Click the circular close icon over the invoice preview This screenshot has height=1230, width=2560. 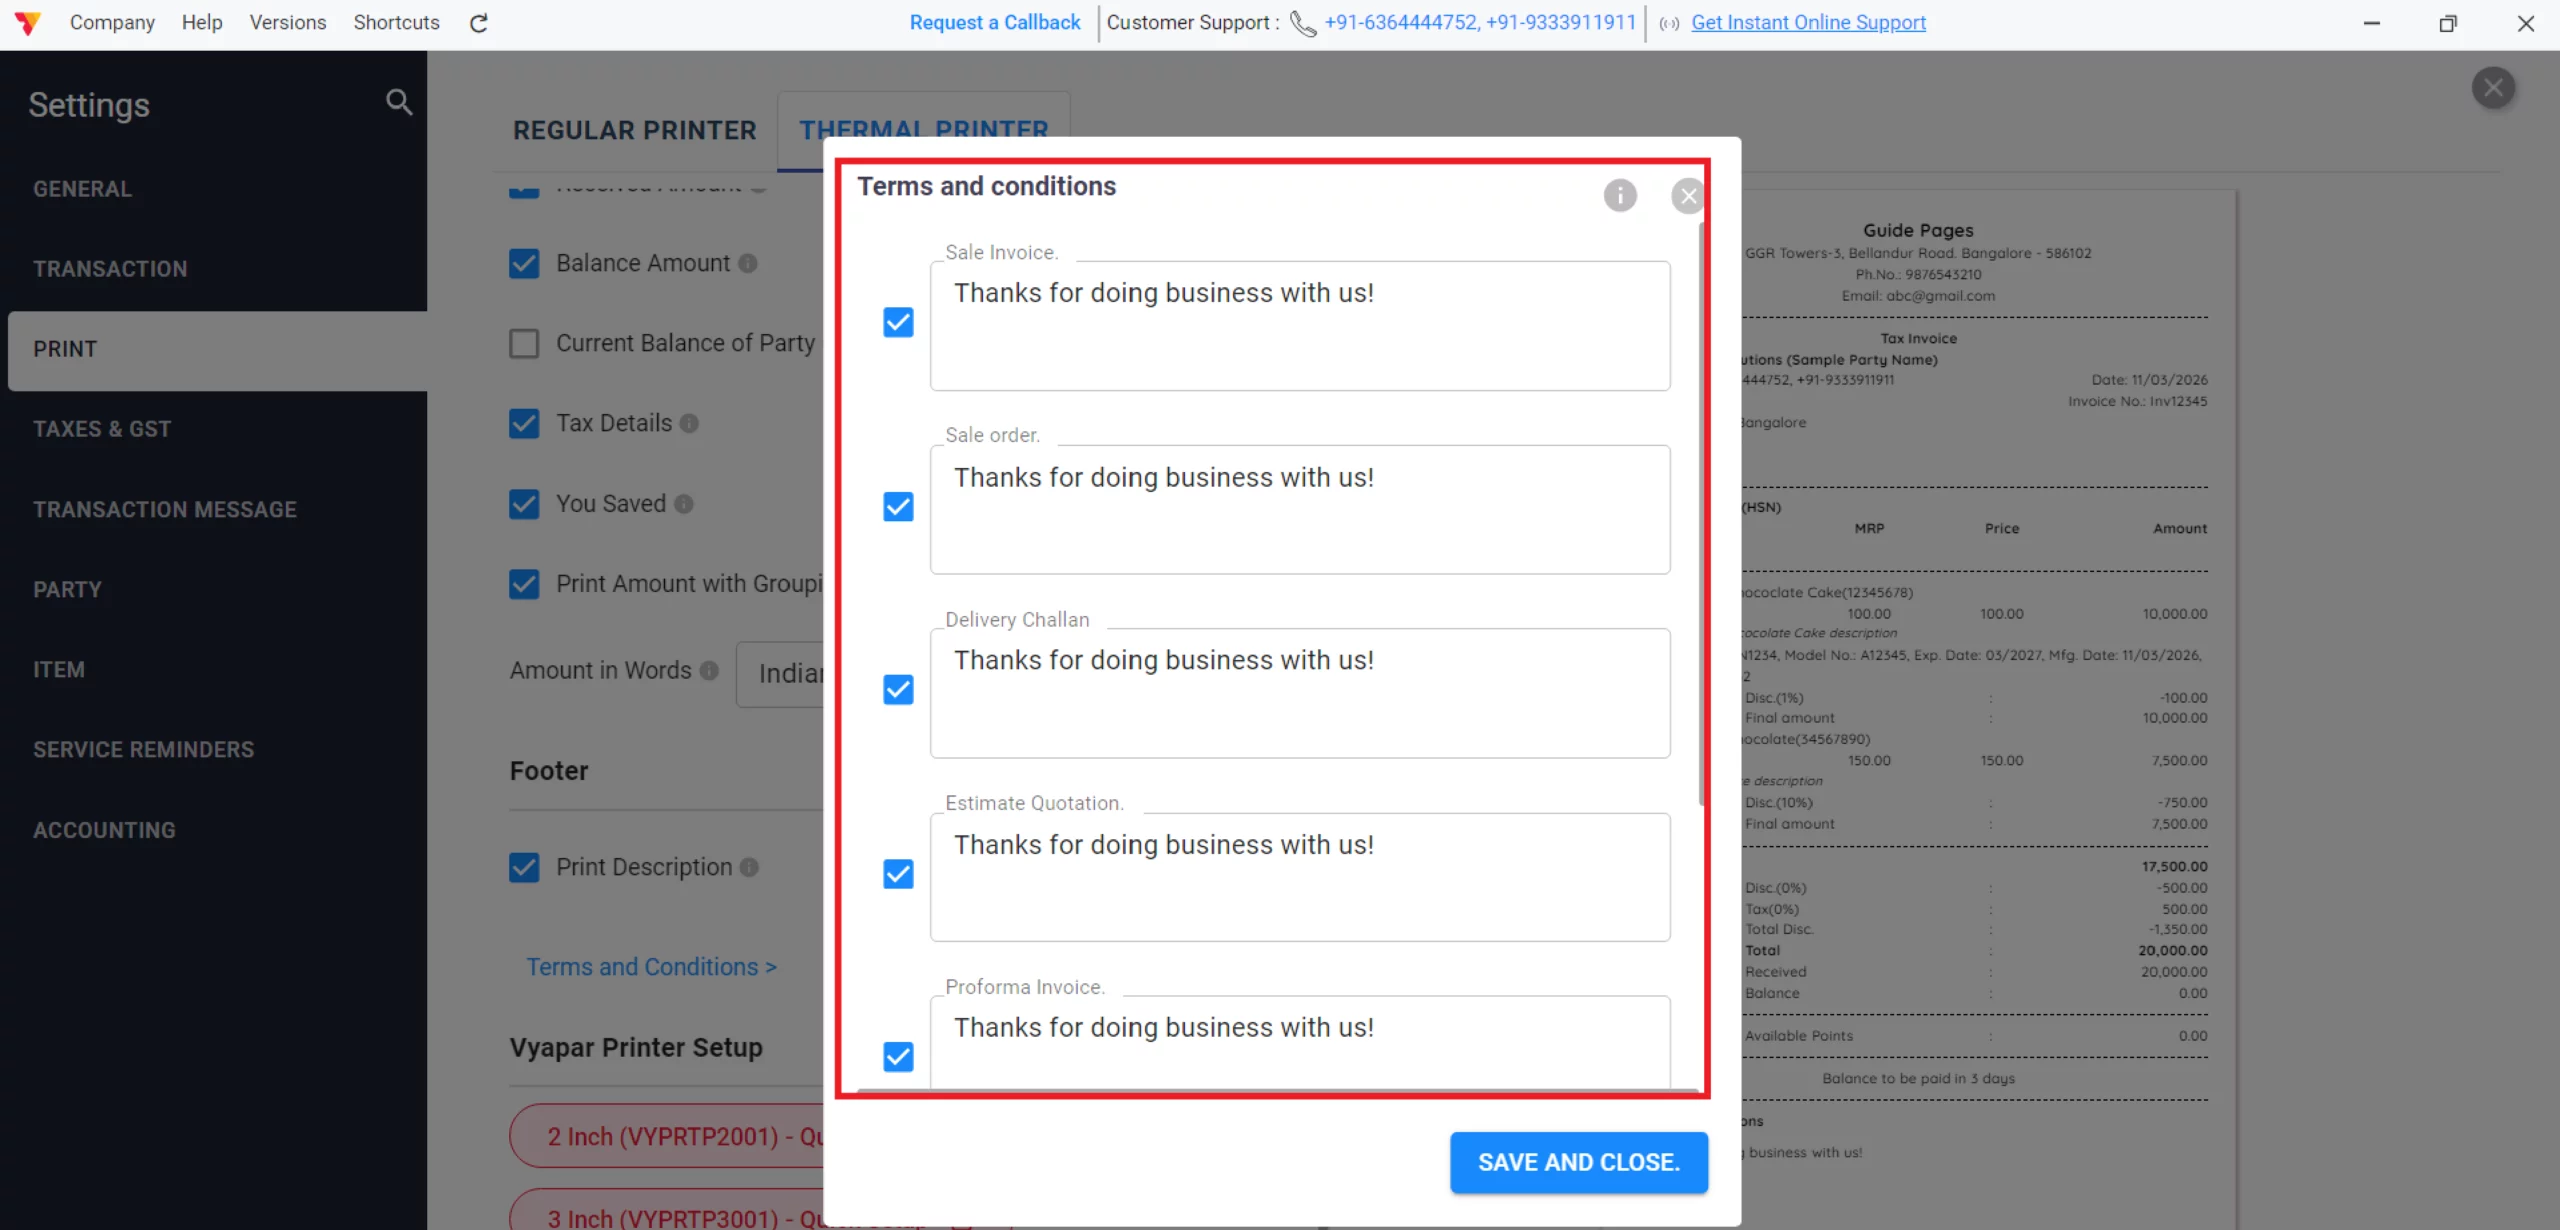click(2494, 88)
